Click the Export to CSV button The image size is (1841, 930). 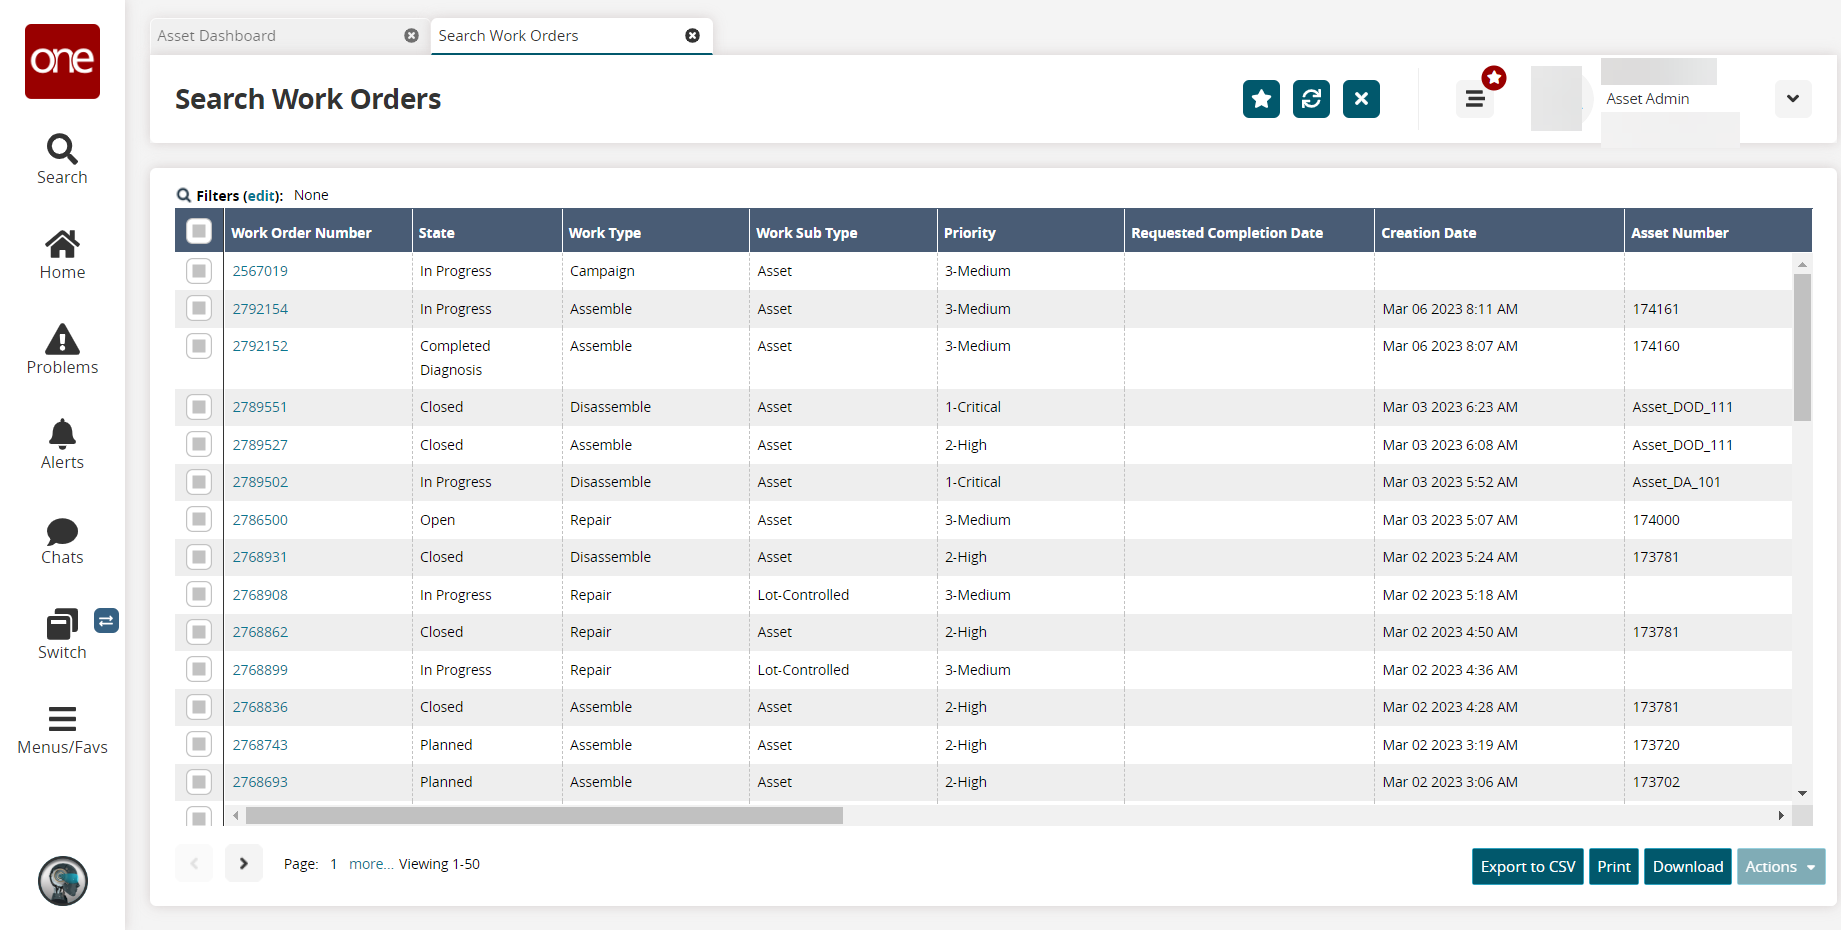pyautogui.click(x=1527, y=867)
